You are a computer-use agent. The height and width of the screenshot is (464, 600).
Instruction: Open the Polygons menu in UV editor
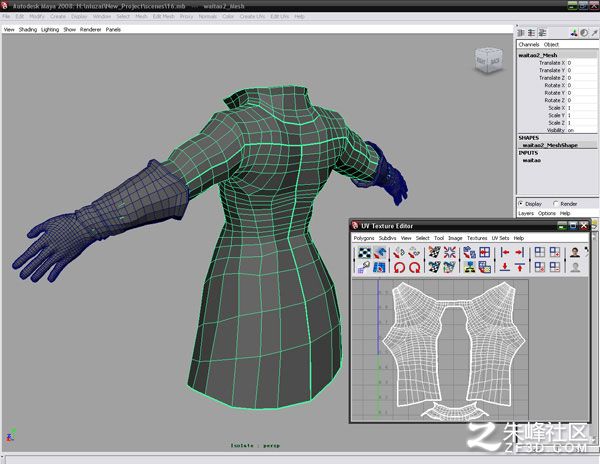tap(364, 238)
